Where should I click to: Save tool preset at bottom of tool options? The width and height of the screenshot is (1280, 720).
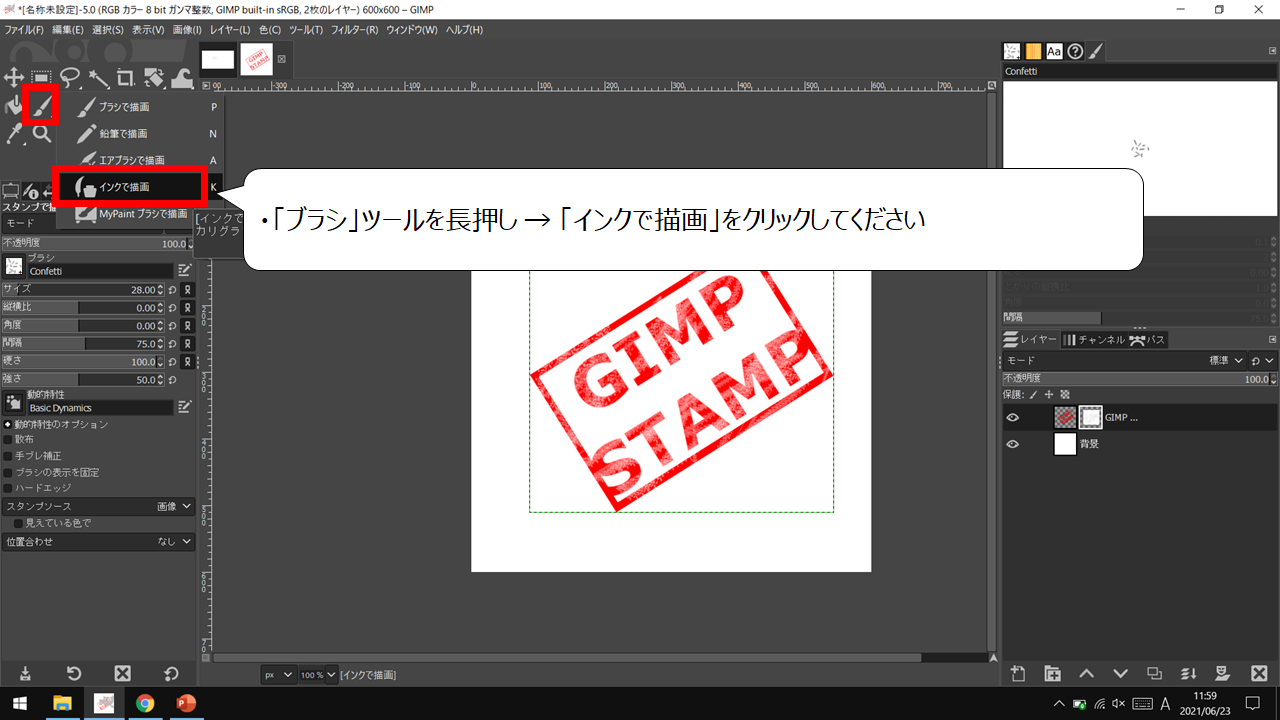25,674
